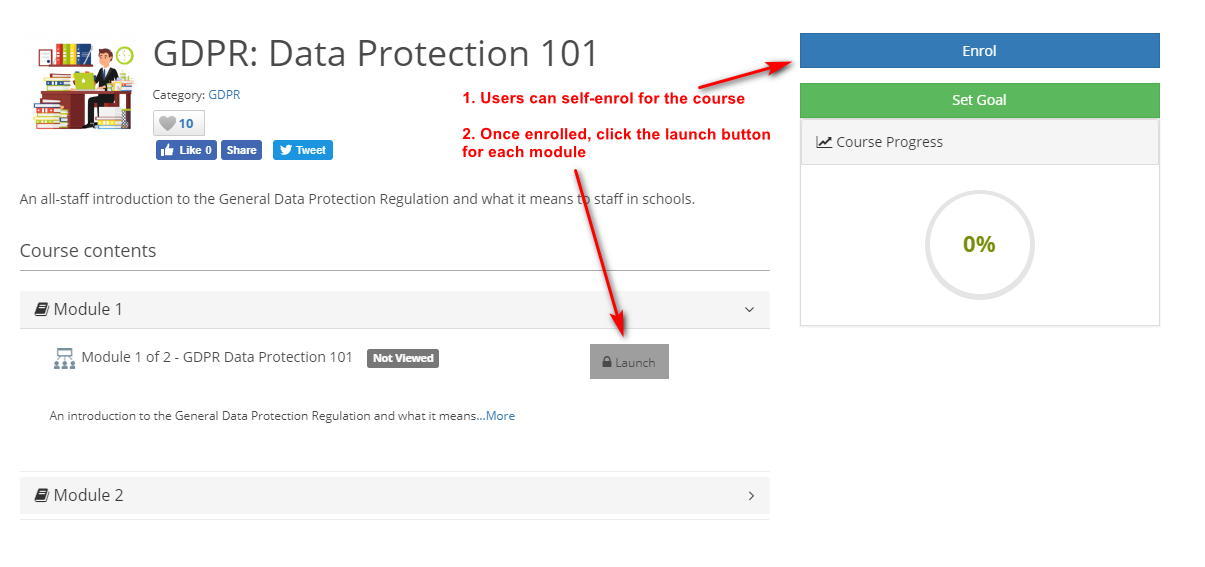Click the 0% progress circle
The image size is (1205, 567).
point(979,244)
